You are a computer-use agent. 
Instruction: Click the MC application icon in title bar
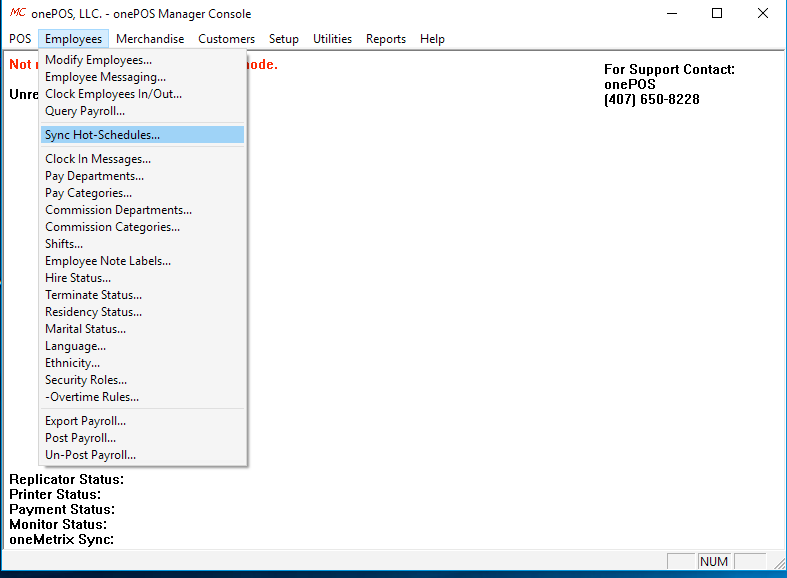point(18,13)
